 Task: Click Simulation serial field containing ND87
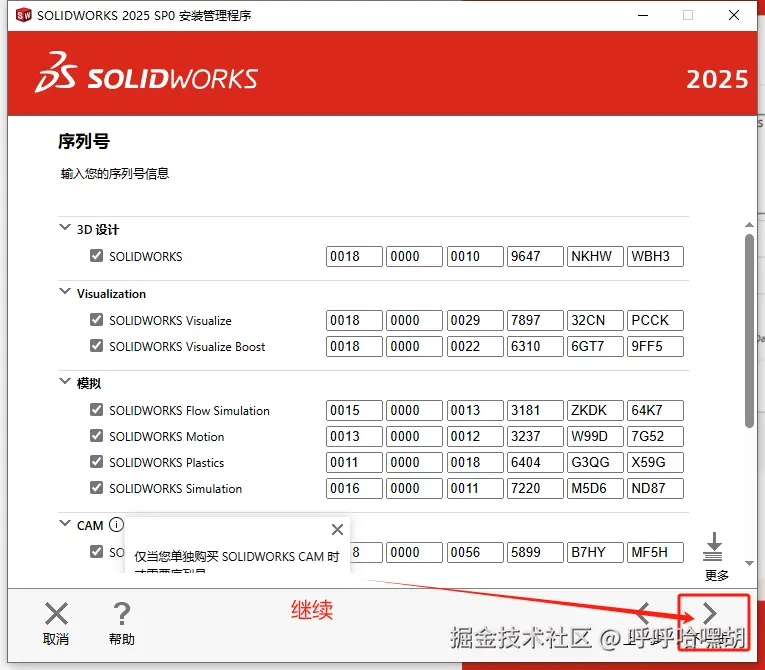(x=655, y=488)
